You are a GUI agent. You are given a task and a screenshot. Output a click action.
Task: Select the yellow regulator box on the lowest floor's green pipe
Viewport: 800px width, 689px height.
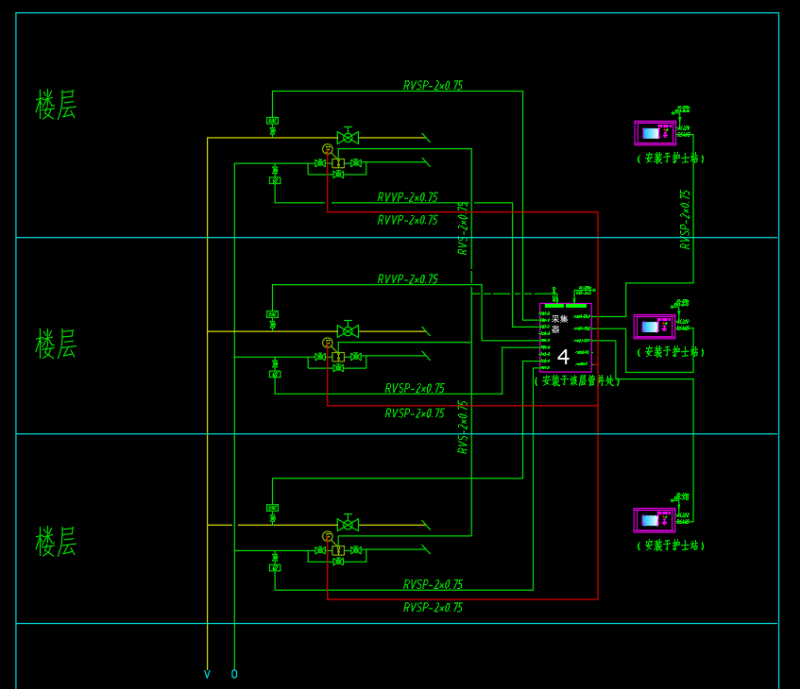click(x=338, y=551)
